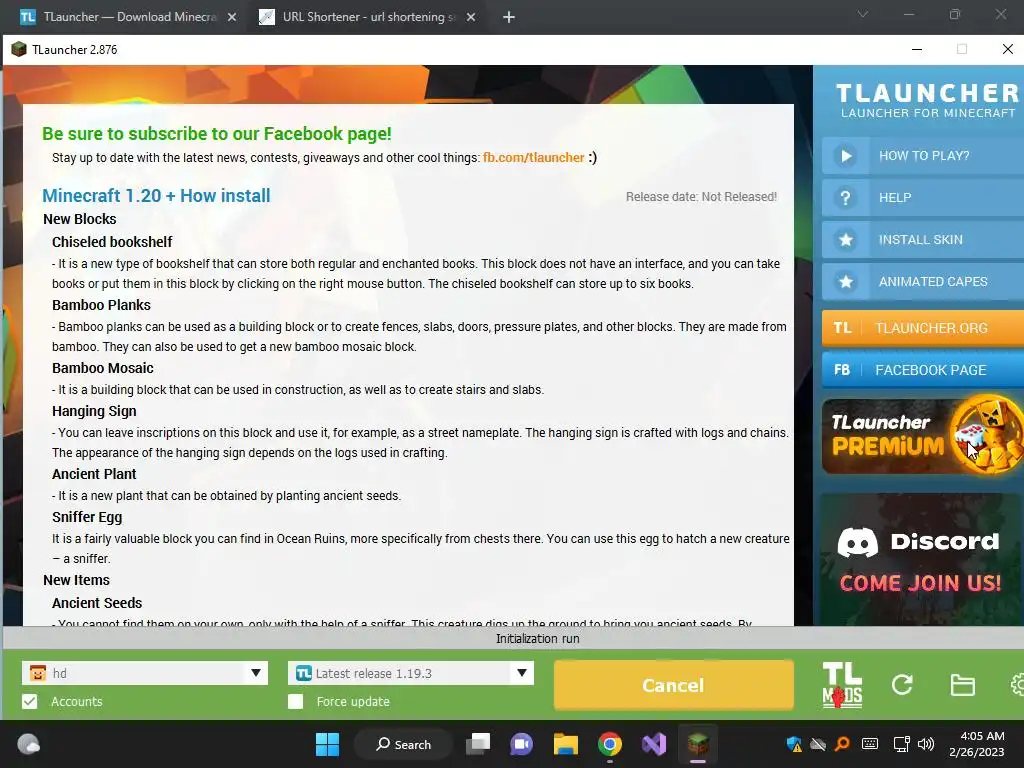Click the ANIMATED CAPES sidebar button
The height and width of the screenshot is (768, 1024).
(923, 281)
